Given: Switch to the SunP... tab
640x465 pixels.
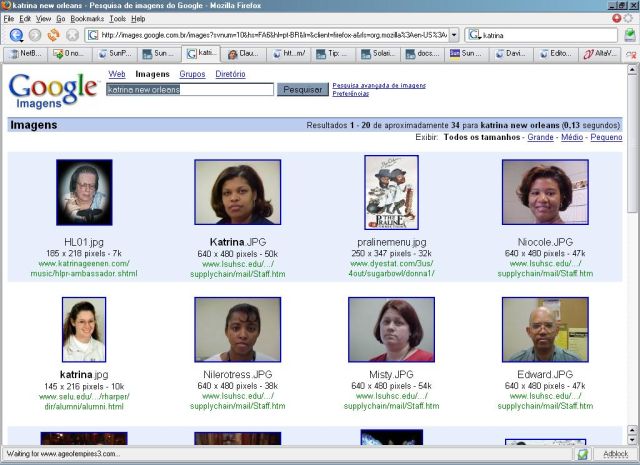Looking at the screenshot, I should click(116, 54).
